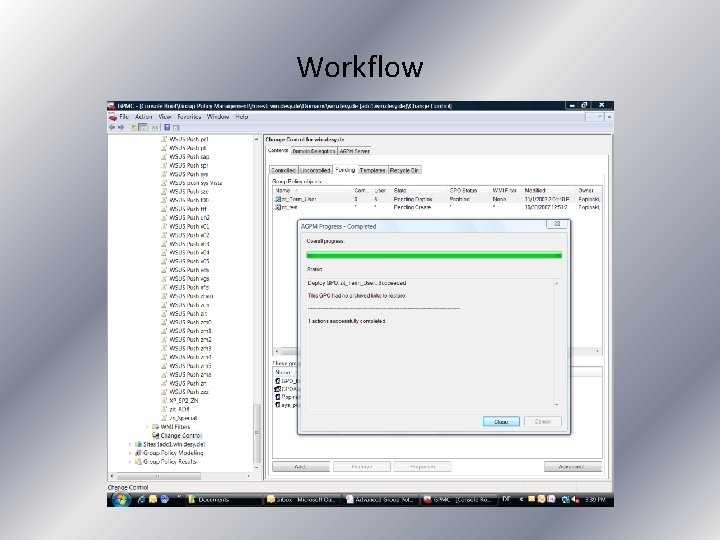Switch to the Templates tab

372,170
